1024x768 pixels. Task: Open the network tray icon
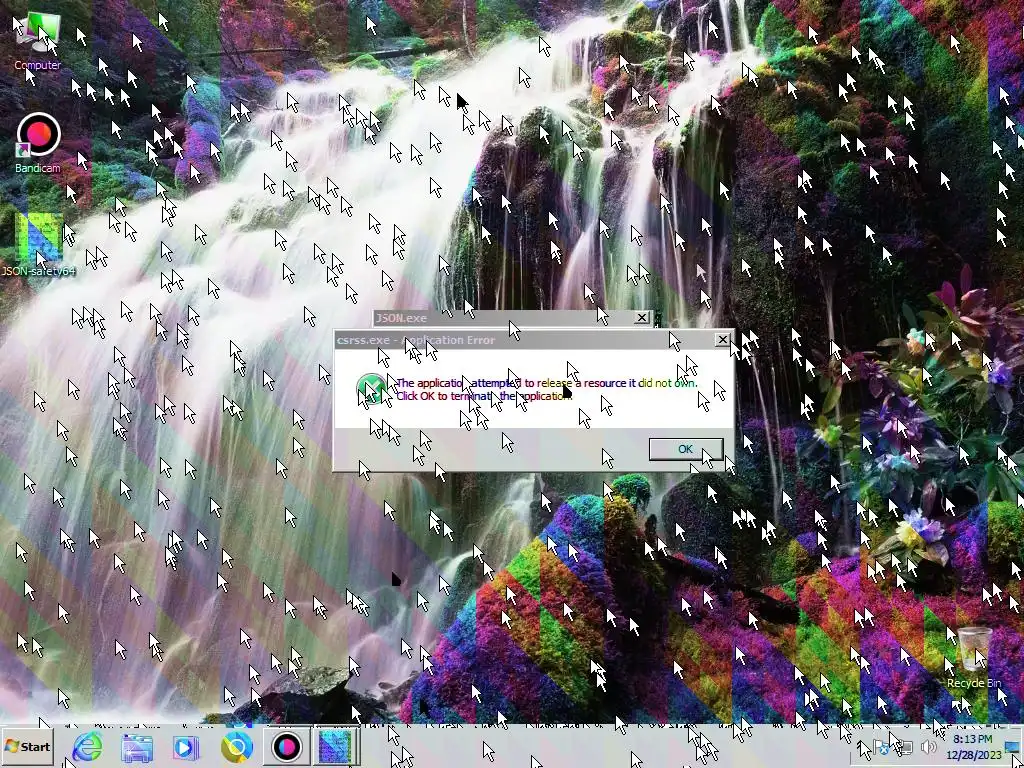(905, 746)
